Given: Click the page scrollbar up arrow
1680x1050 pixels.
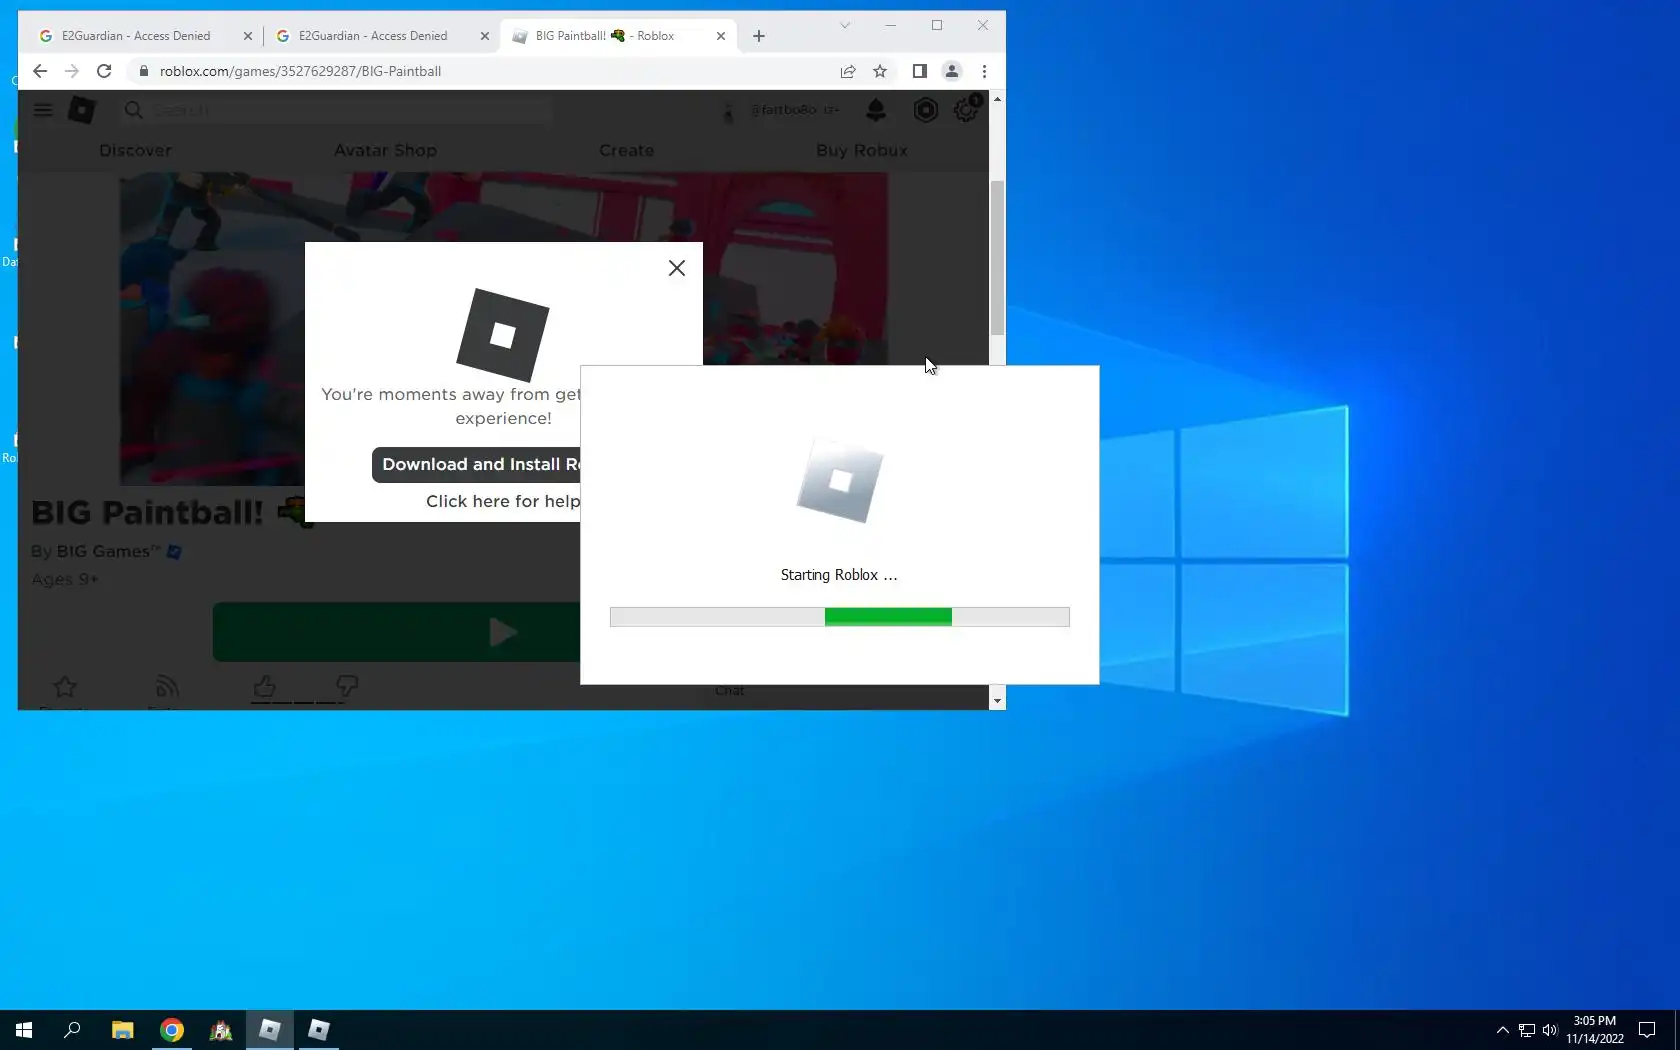Looking at the screenshot, I should (997, 99).
